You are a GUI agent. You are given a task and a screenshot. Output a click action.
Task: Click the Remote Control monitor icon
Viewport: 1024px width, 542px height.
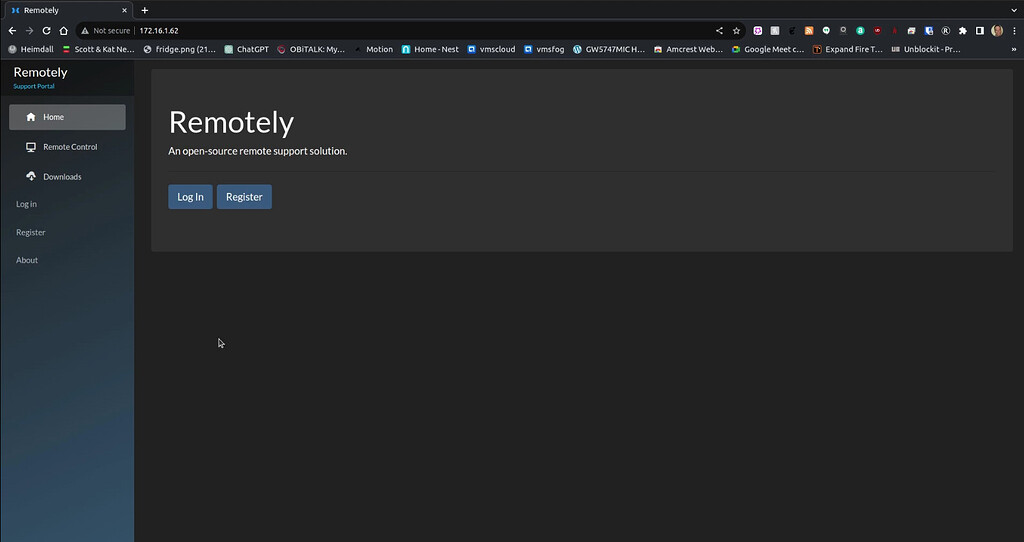(31, 147)
